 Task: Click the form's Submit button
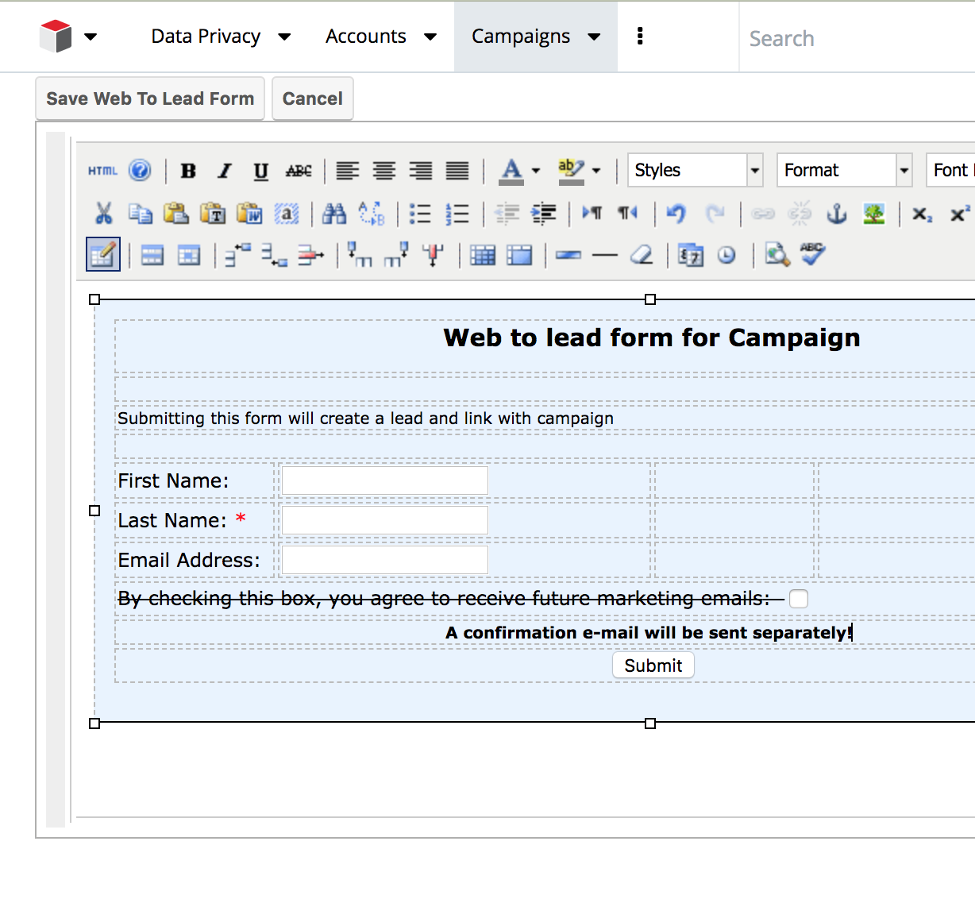click(x=653, y=666)
